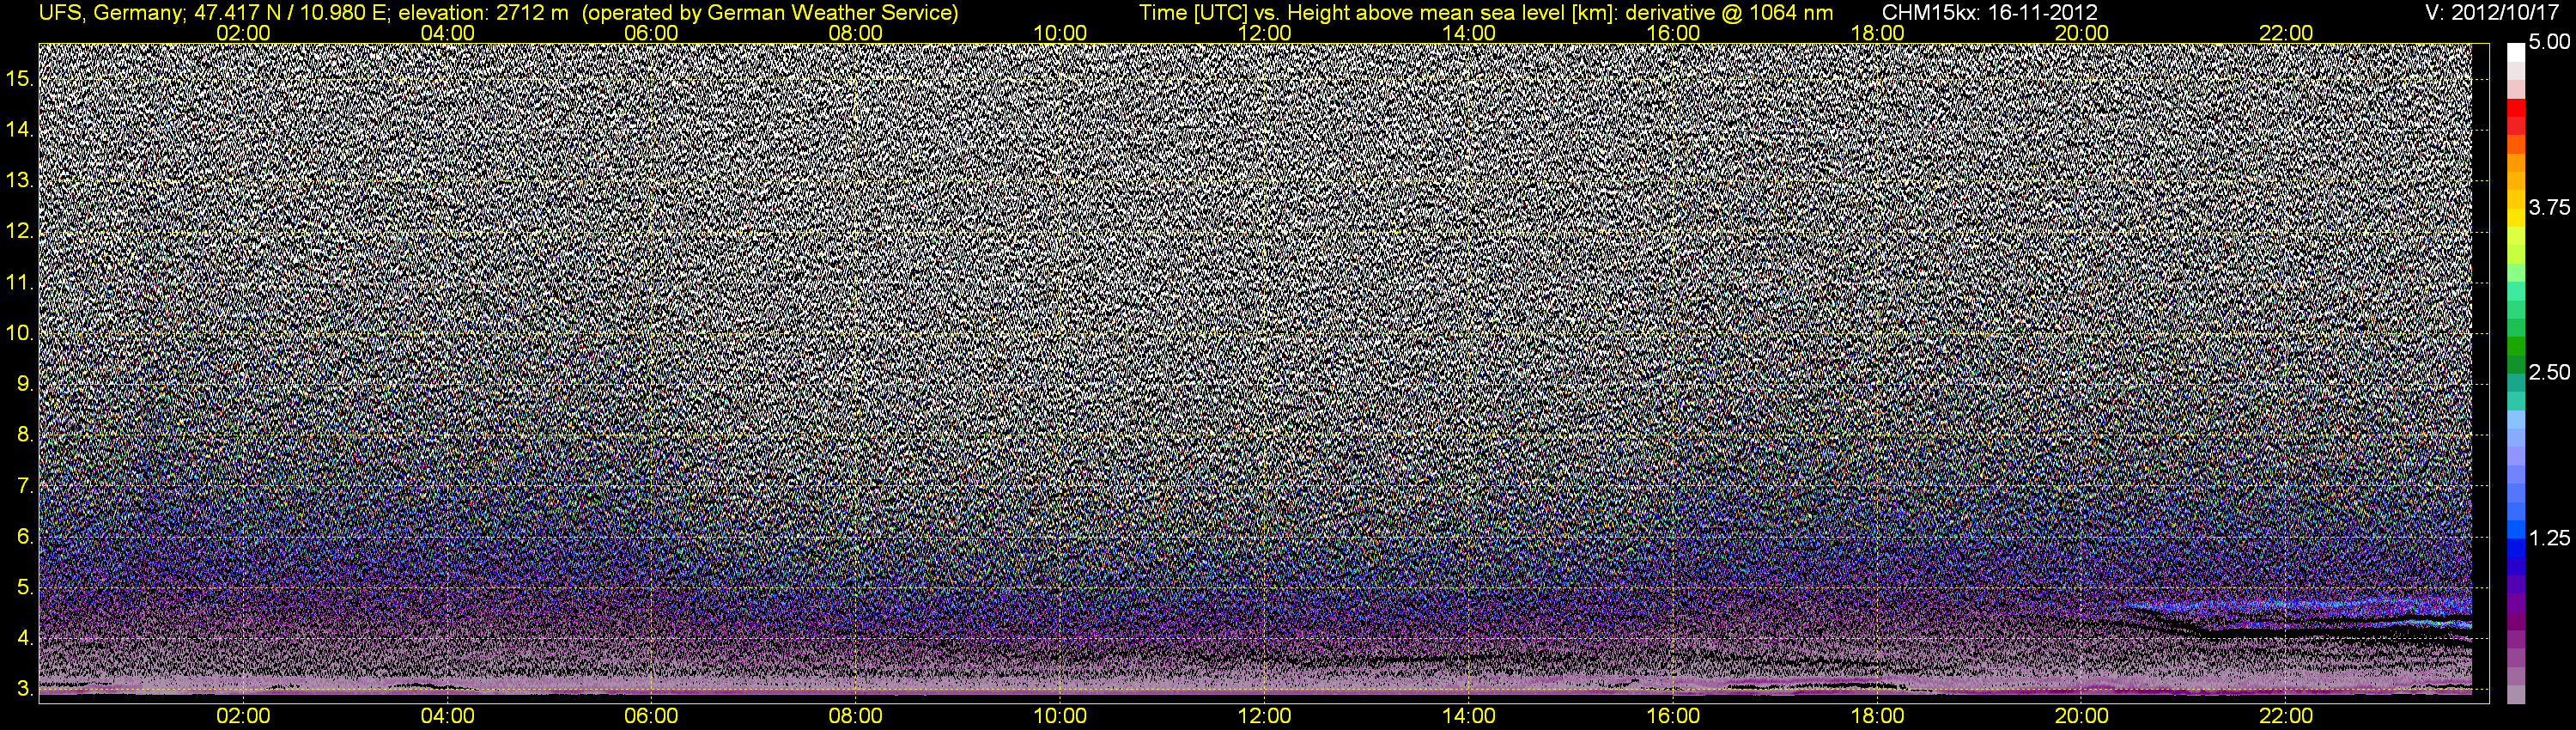This screenshot has height=730, width=2576.
Task: Click the 'elevation: 2712 m' text
Action: tap(483, 13)
